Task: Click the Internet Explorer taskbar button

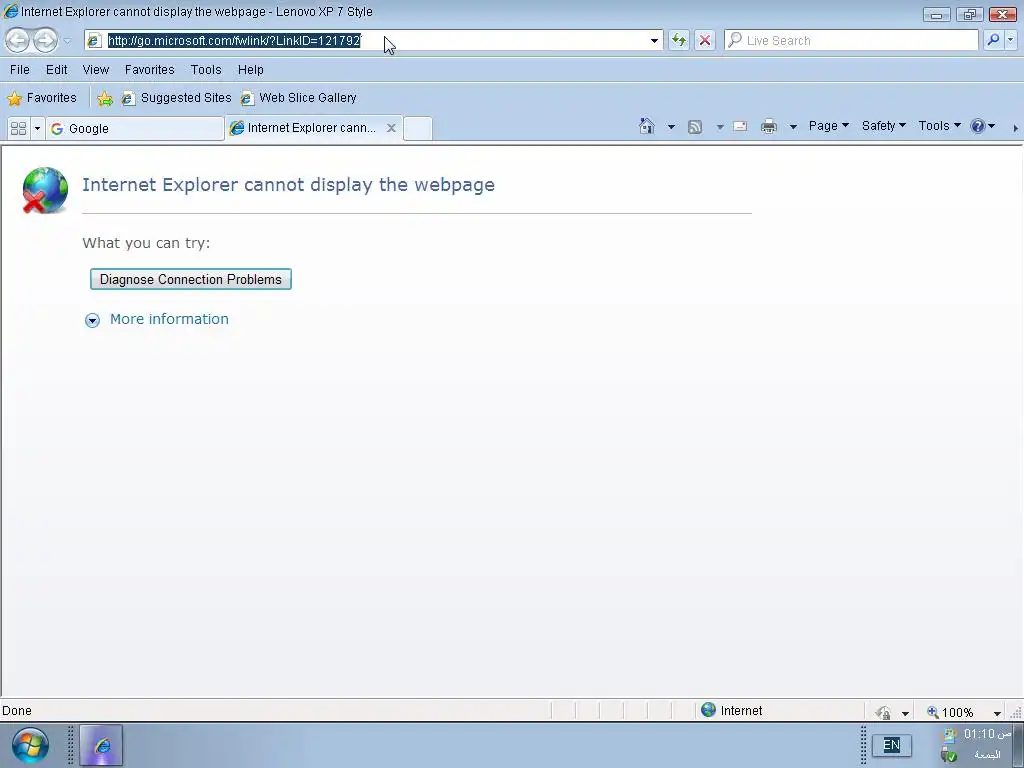Action: click(x=101, y=745)
